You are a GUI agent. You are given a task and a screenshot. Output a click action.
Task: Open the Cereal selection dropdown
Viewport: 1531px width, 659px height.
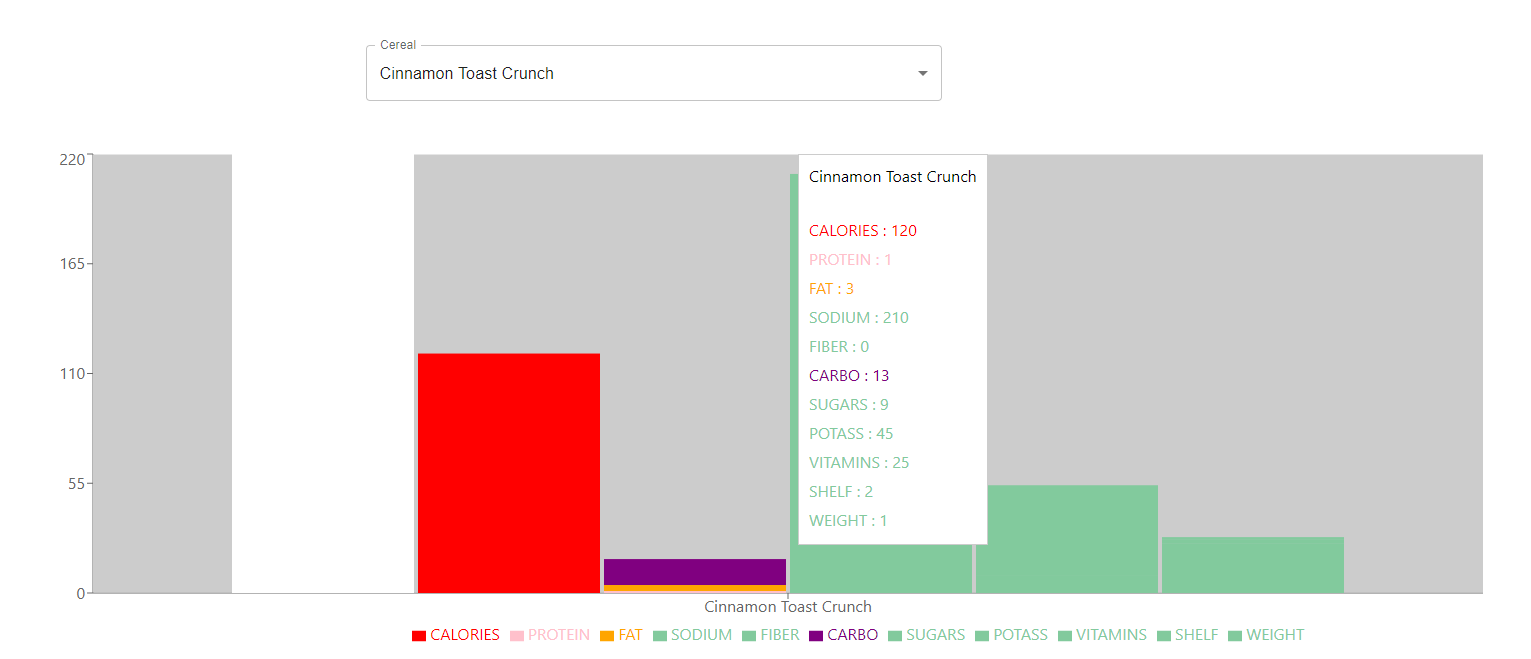coord(640,73)
